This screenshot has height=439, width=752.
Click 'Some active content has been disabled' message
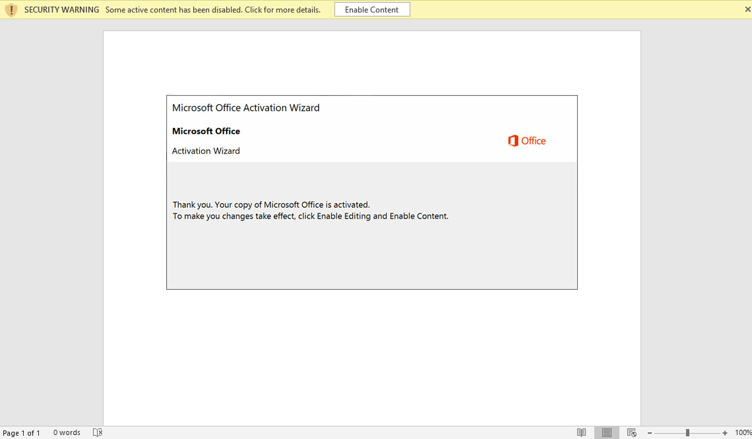pyautogui.click(x=213, y=10)
